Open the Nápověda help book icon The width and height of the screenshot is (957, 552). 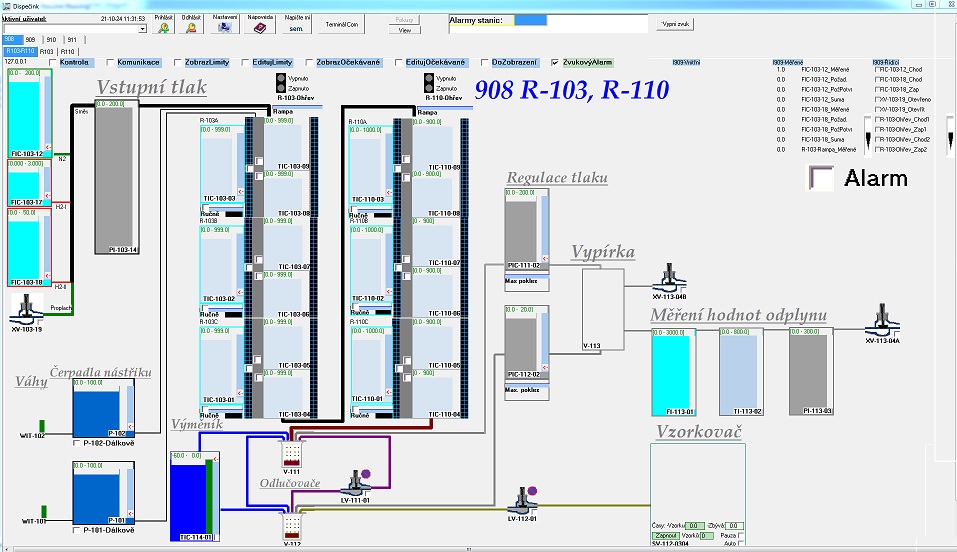(260, 28)
